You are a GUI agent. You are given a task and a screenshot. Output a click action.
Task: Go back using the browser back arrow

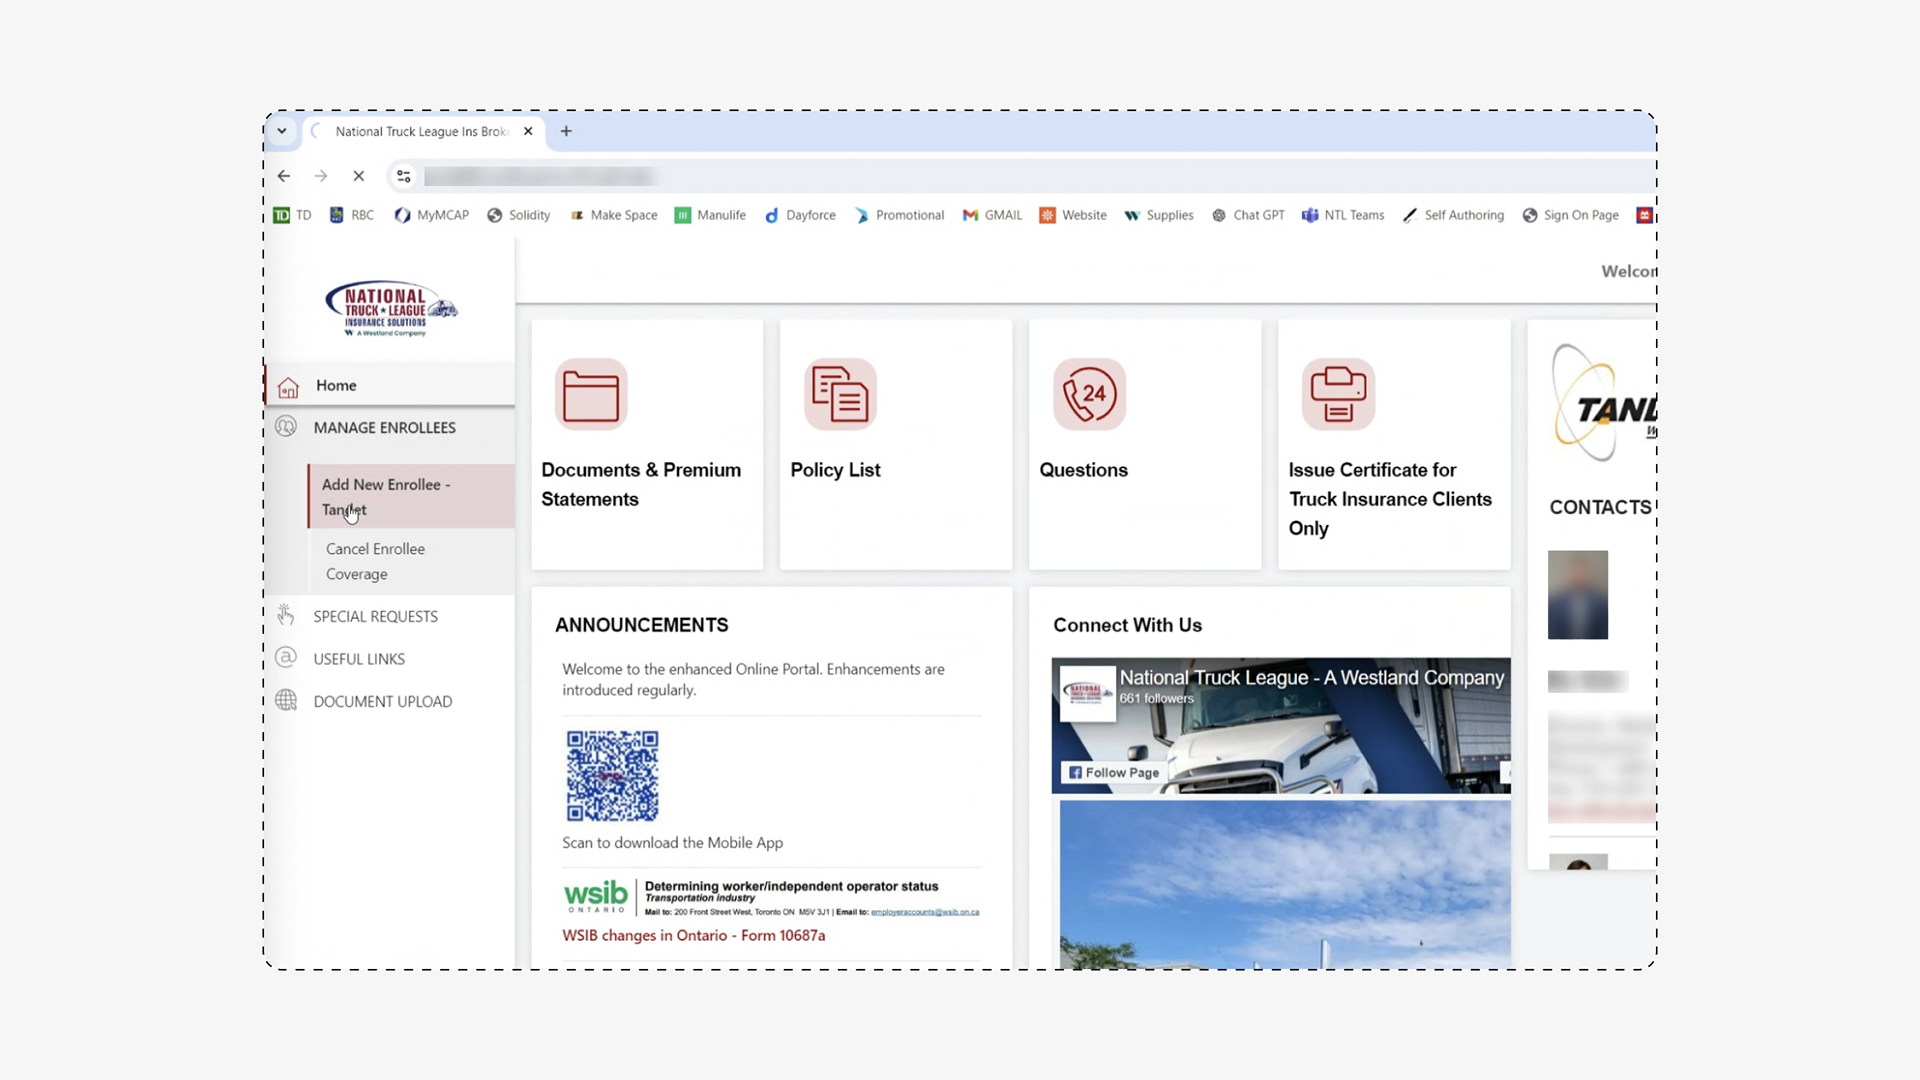pos(284,176)
